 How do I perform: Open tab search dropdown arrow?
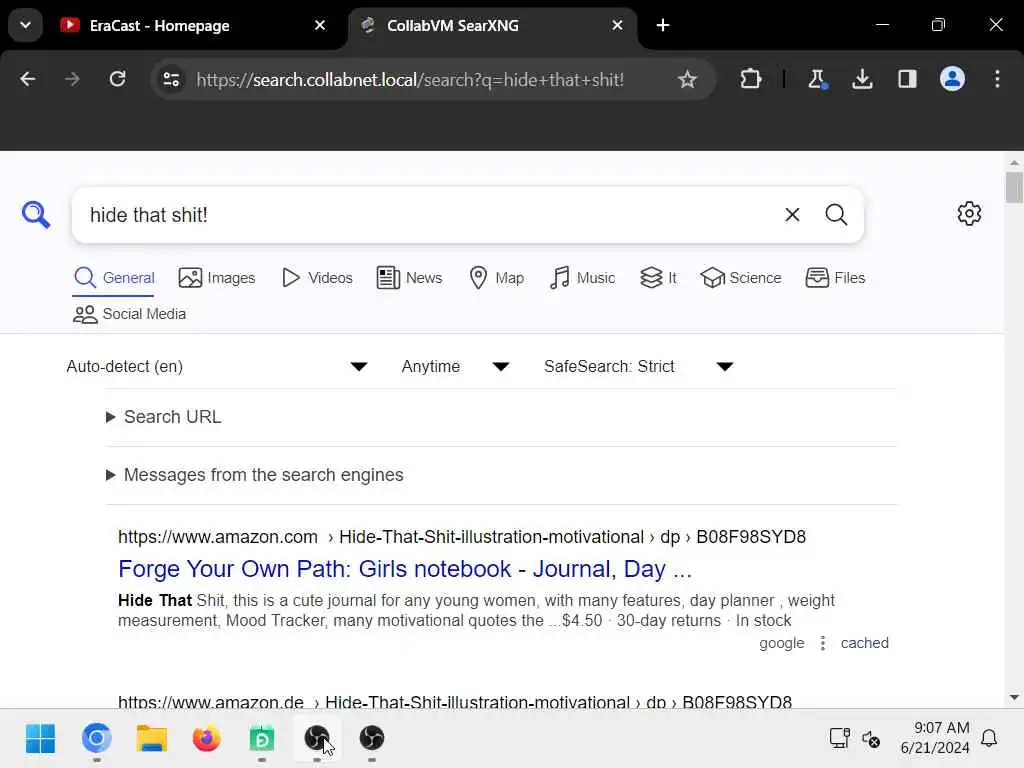[25, 25]
